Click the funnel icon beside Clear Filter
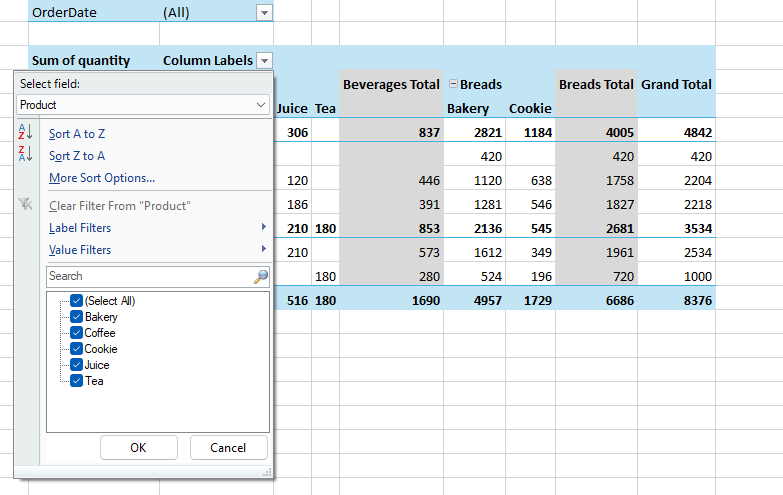 26,205
